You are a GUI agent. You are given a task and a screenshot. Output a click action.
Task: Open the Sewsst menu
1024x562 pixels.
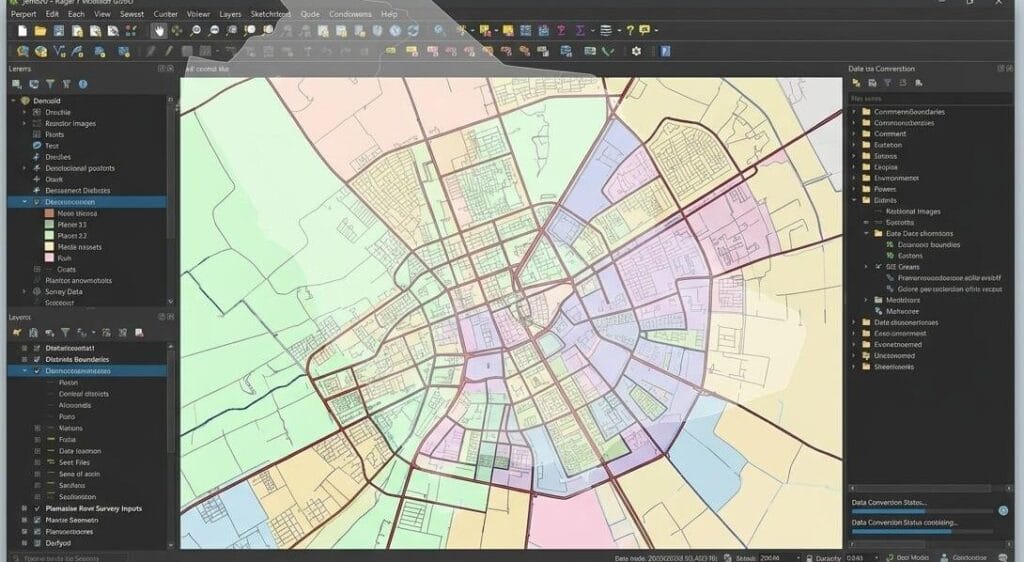[x=132, y=14]
